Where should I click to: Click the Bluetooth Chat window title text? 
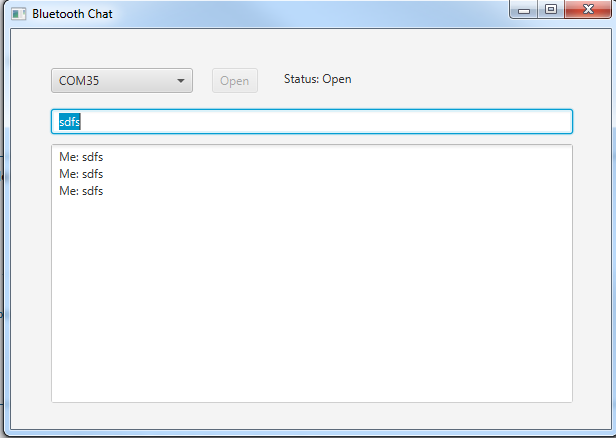72,14
